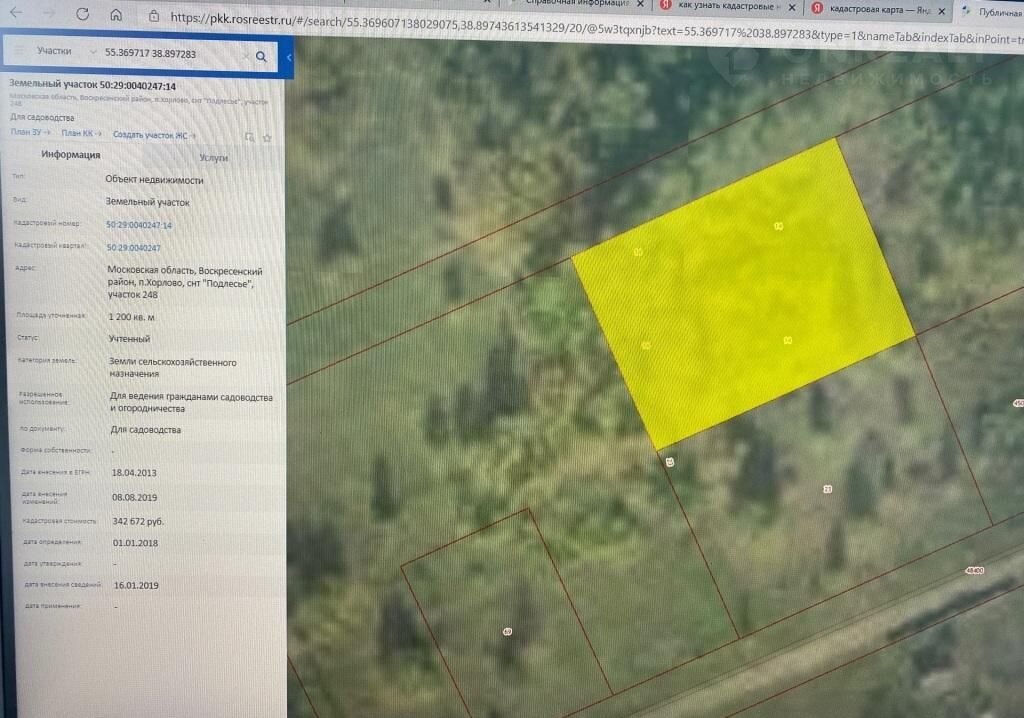Image resolution: width=1024 pixels, height=718 pixels.
Task: Open the hamburger menu in search panel
Action: (x=18, y=50)
